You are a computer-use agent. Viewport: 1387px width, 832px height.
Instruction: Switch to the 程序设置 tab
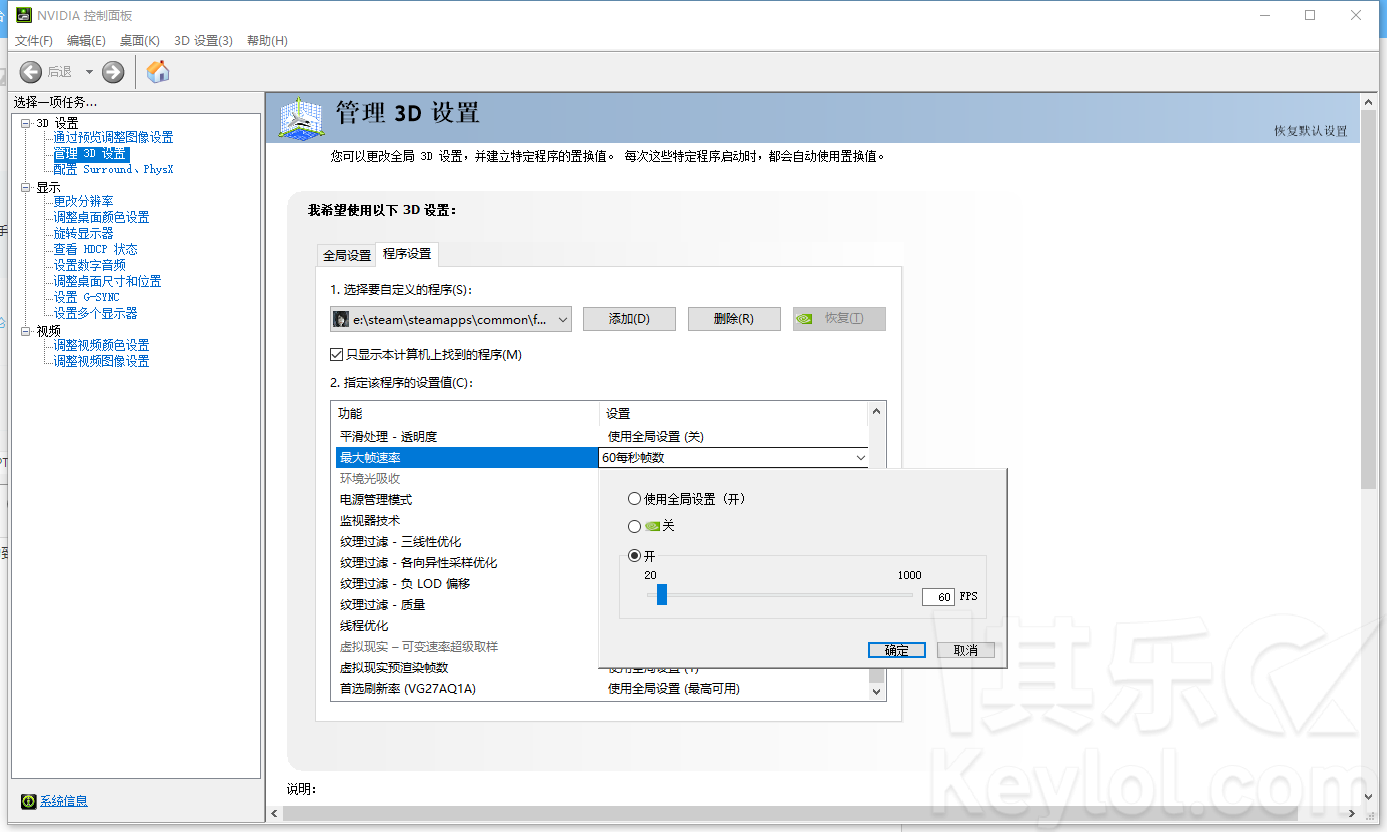tap(407, 254)
